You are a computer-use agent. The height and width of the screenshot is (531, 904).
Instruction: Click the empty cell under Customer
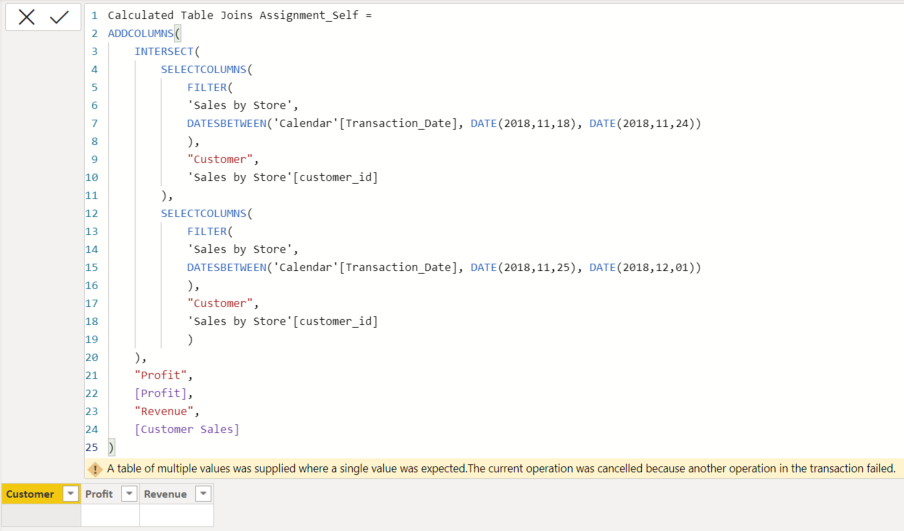[x=41, y=515]
